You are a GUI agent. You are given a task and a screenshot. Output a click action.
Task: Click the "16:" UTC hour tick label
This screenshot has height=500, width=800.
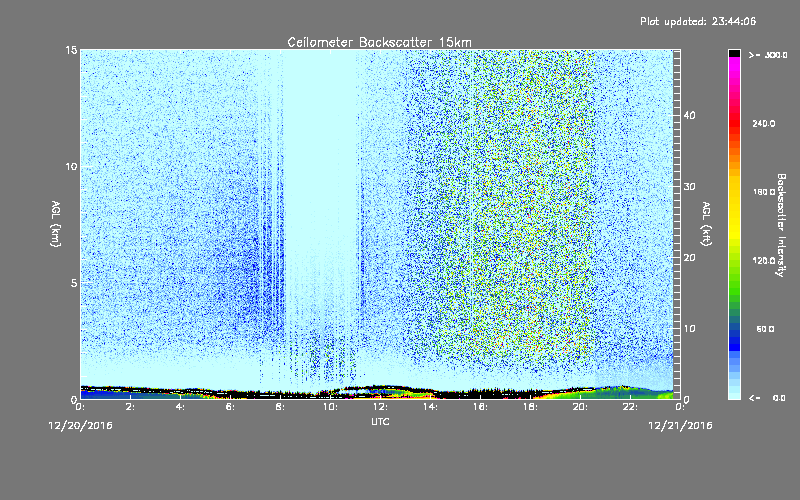(x=481, y=407)
